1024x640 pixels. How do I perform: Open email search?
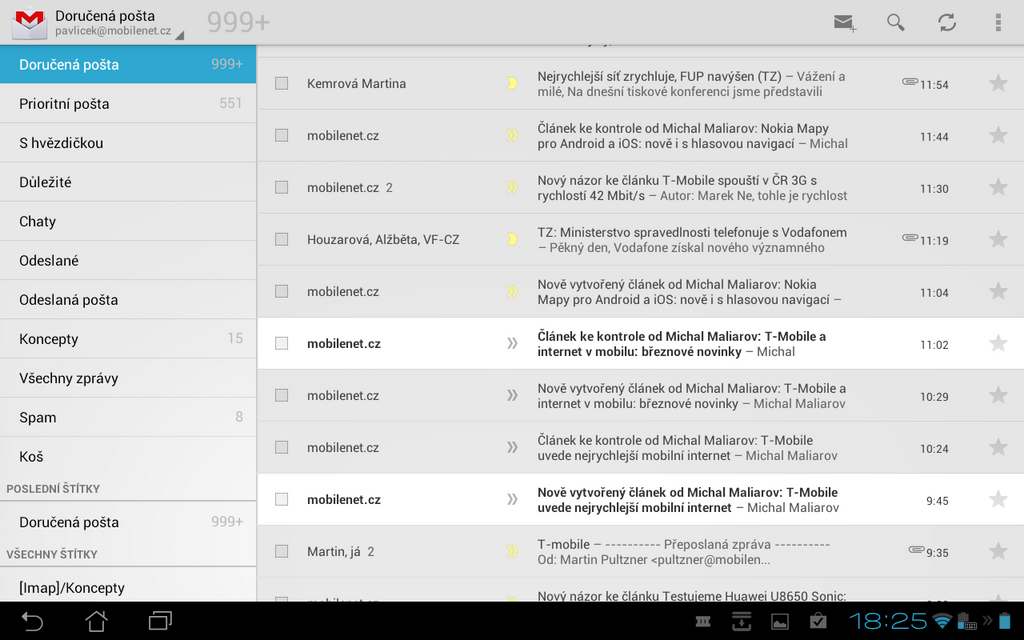[x=895, y=21]
